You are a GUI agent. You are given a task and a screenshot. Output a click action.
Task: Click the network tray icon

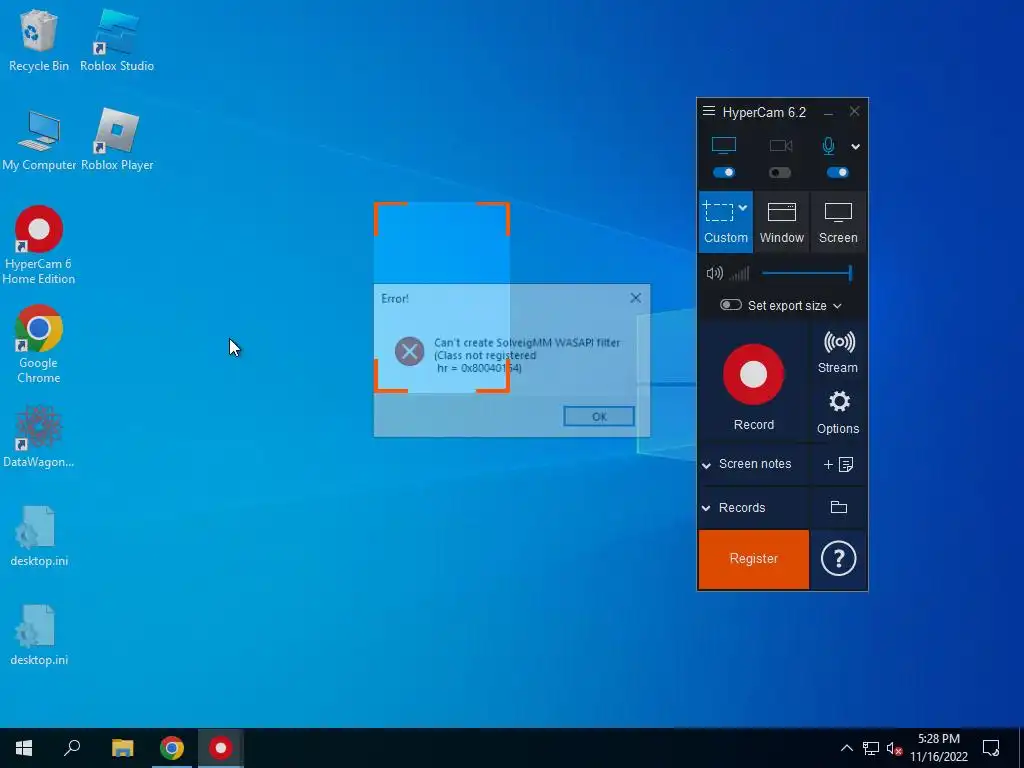[871, 748]
